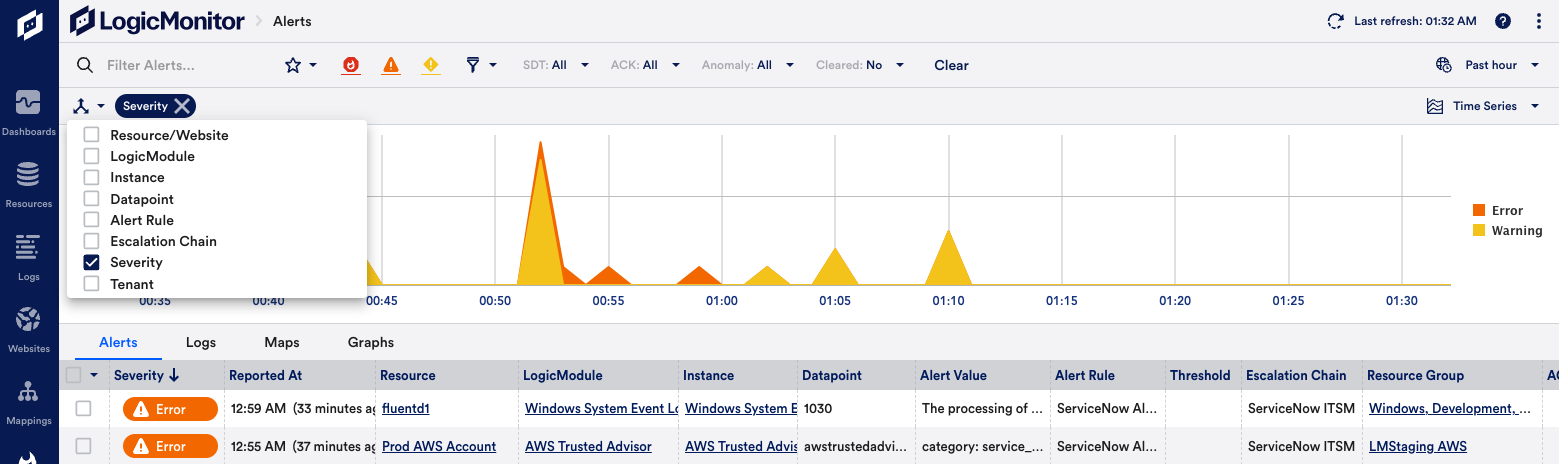The width and height of the screenshot is (1559, 464).
Task: Switch to the Logs tab
Action: pos(201,342)
